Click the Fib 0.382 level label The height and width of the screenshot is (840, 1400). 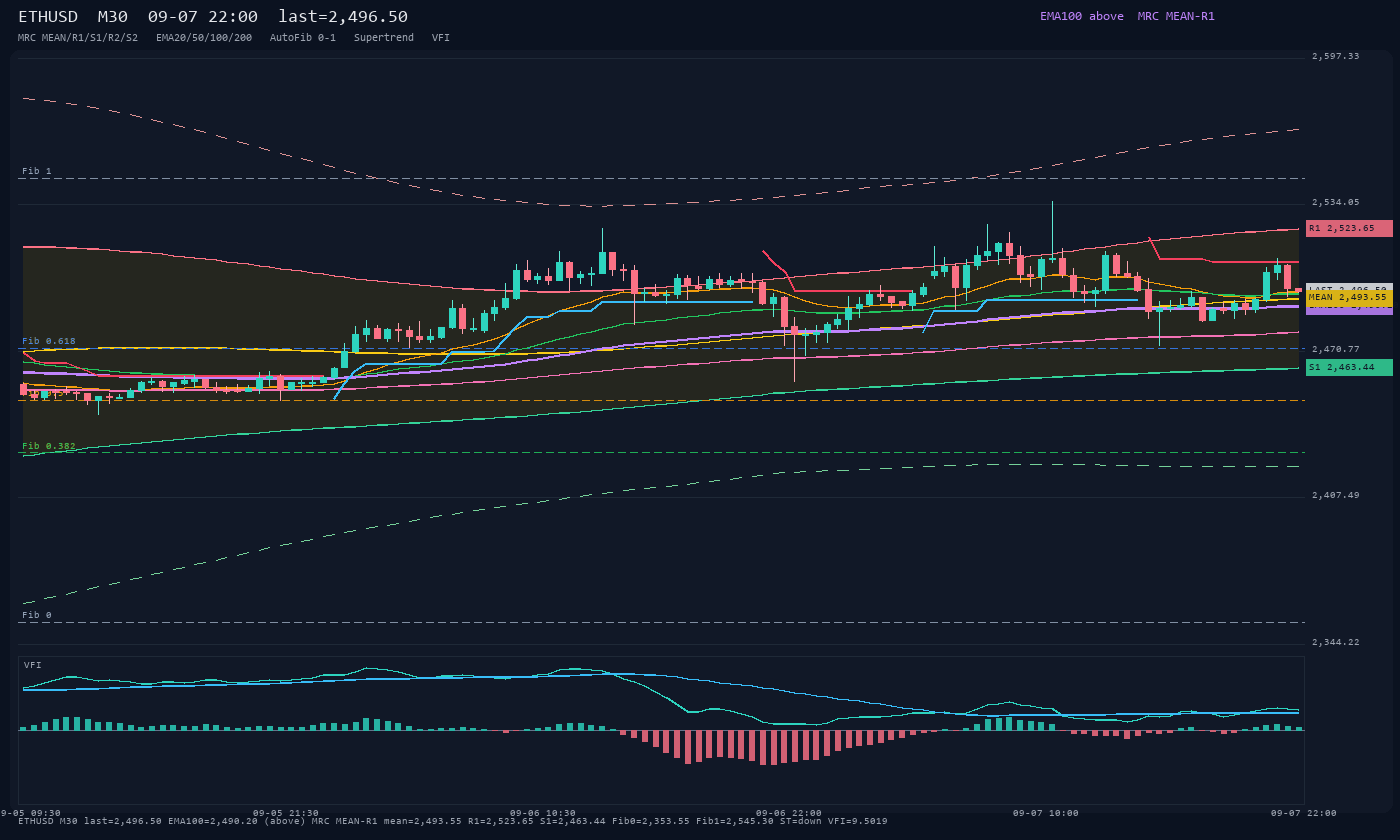pos(49,446)
